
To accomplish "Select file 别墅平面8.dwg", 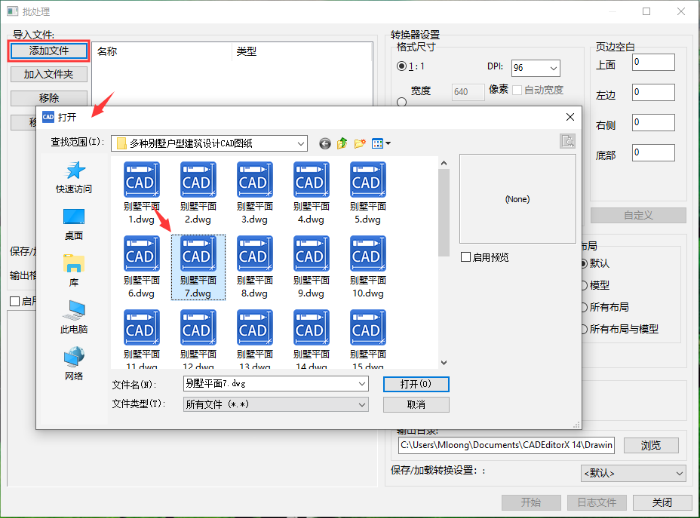I will (254, 267).
